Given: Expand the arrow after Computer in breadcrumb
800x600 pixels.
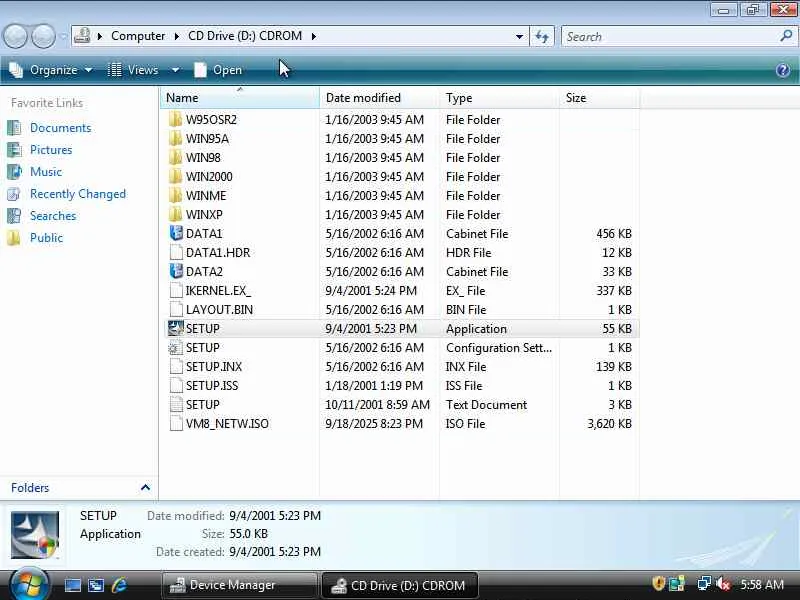Looking at the screenshot, I should pos(177,36).
